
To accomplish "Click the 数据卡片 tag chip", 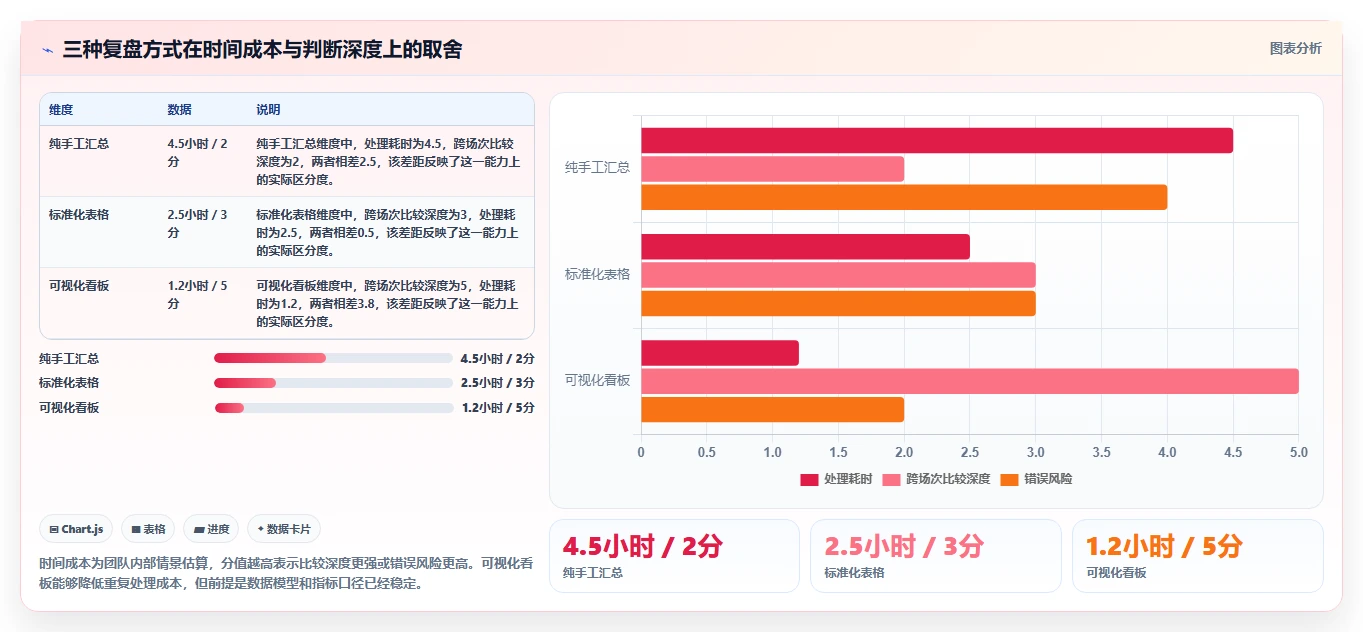I will [284, 529].
